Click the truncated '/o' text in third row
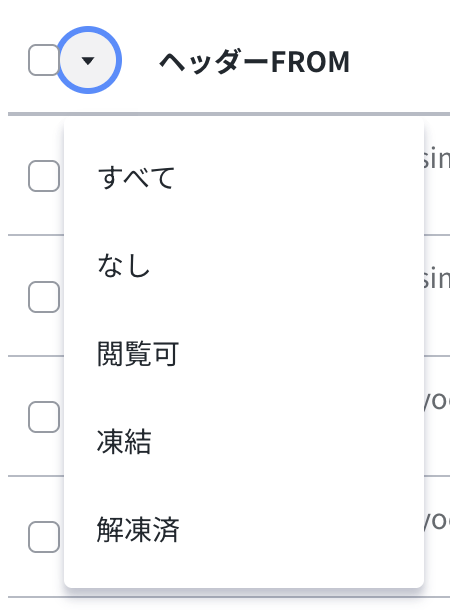The height and width of the screenshot is (610, 450). (437, 400)
